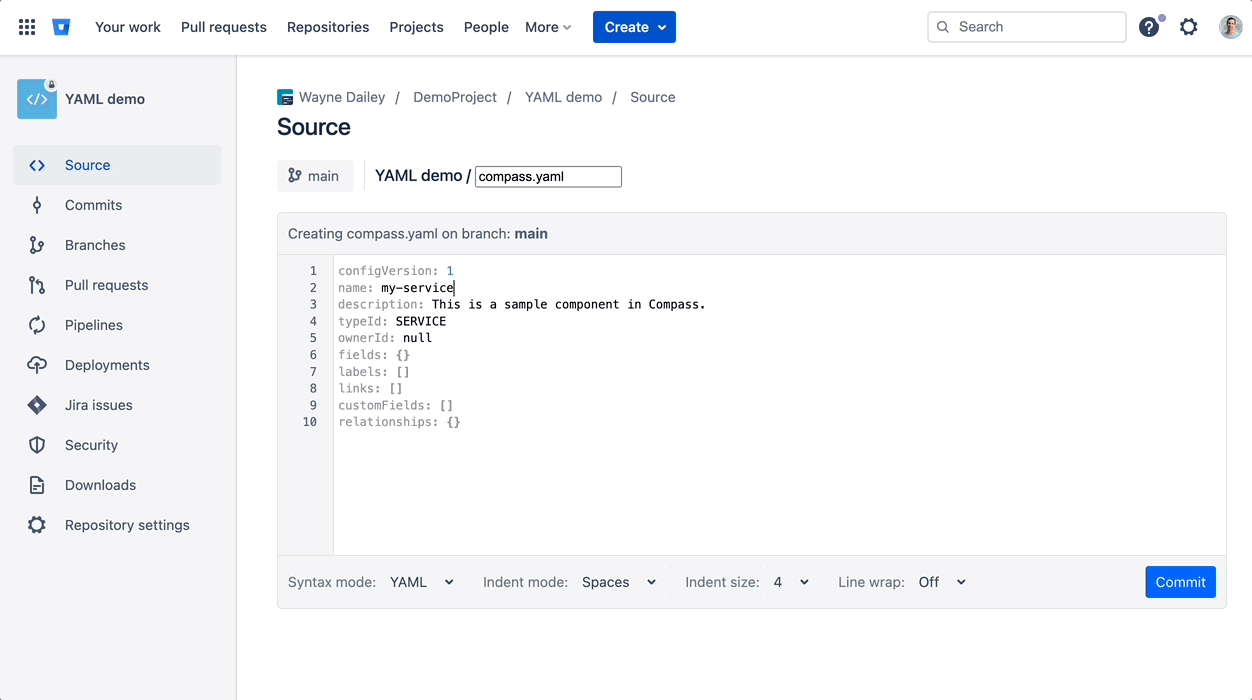This screenshot has height=700, width=1252.
Task: Go to Deployments in the sidebar
Action: pyautogui.click(x=117, y=365)
